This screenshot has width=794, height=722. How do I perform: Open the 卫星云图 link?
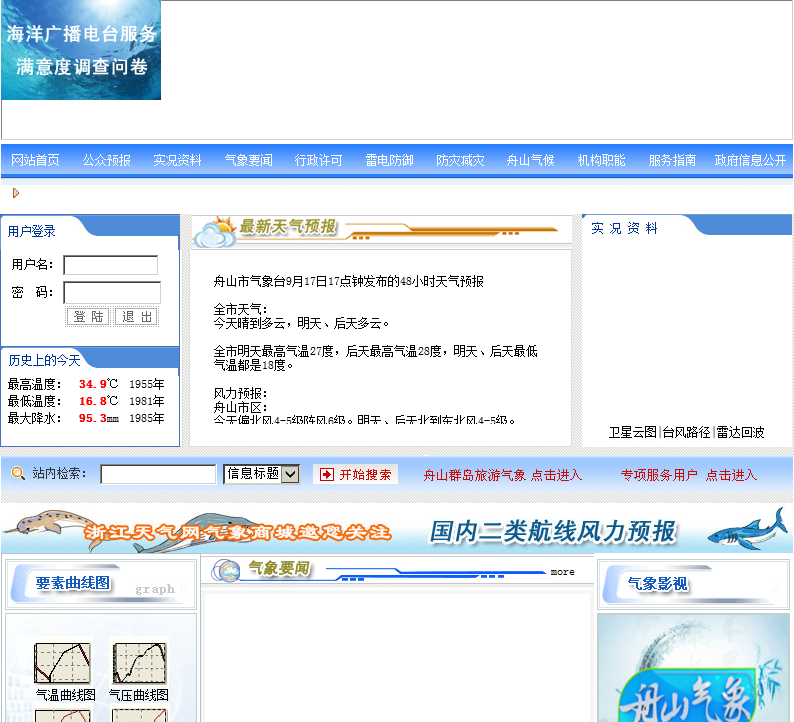(x=632, y=432)
